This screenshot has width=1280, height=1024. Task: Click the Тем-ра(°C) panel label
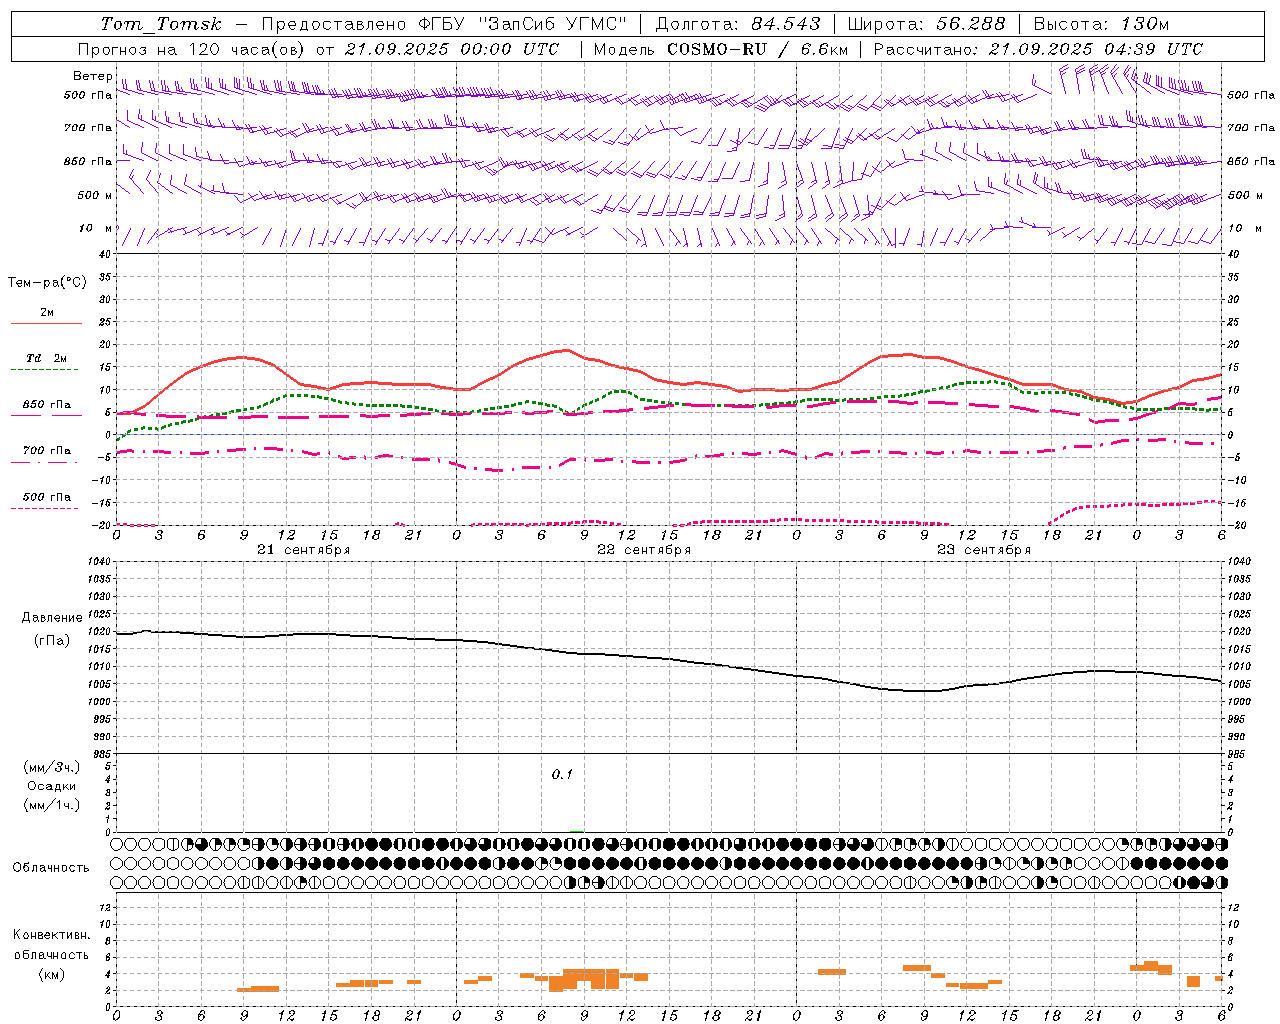click(x=47, y=283)
